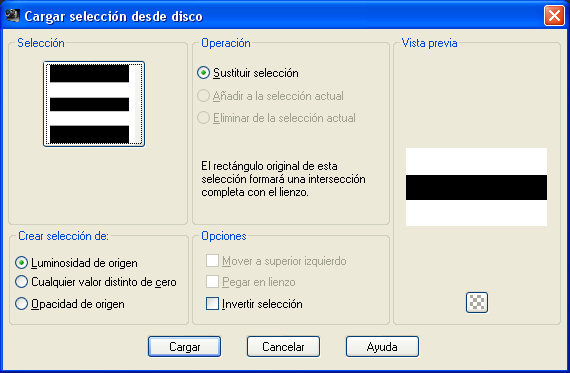Click the Cargar button
This screenshot has width=570, height=373.
(184, 346)
